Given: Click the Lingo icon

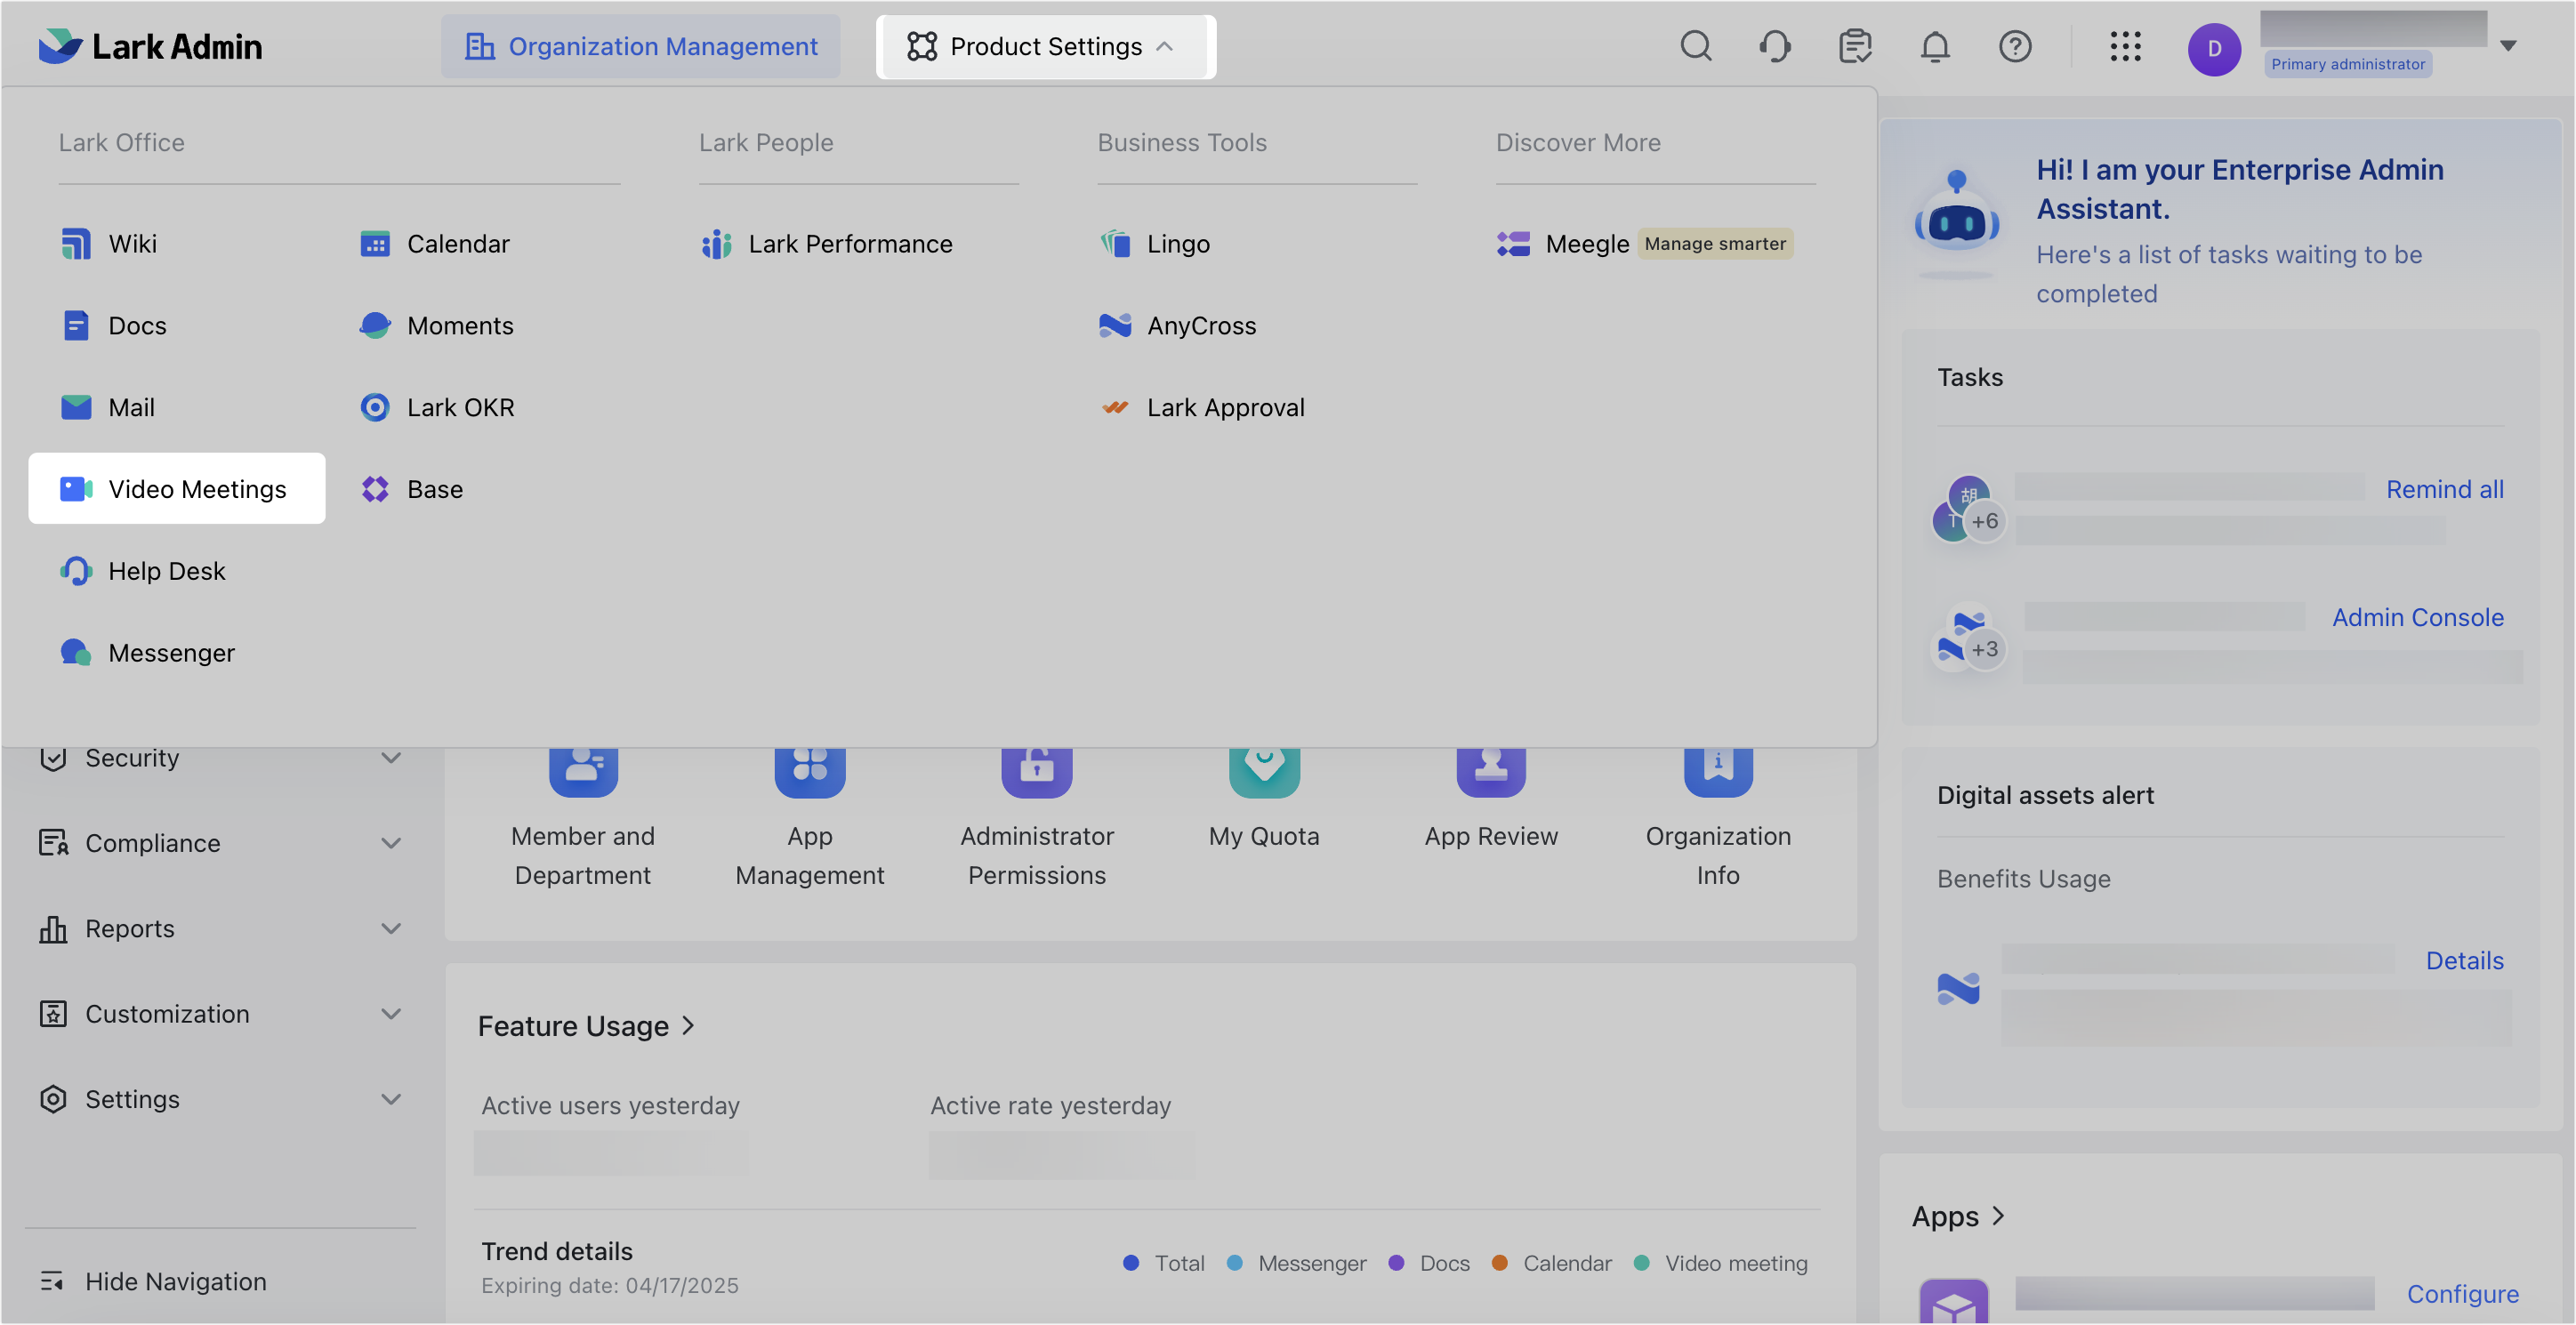Looking at the screenshot, I should click(1115, 243).
